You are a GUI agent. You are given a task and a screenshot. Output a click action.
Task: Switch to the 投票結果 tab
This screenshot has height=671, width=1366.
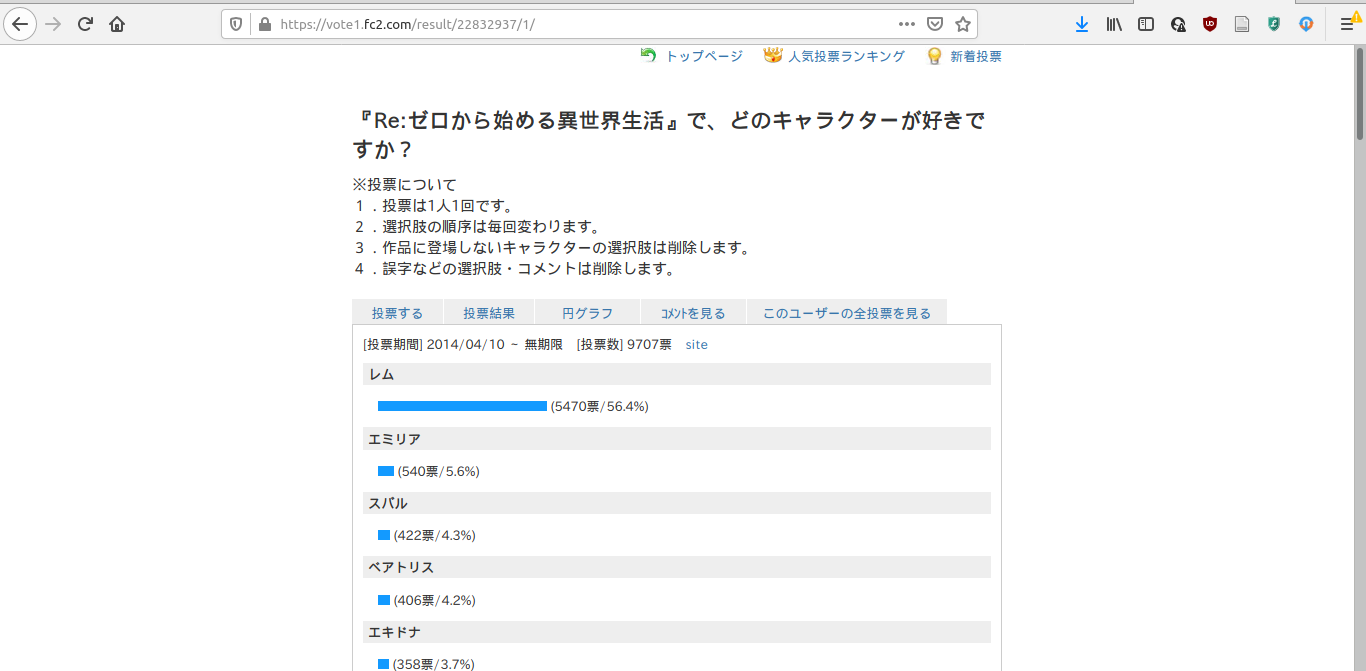tap(489, 313)
